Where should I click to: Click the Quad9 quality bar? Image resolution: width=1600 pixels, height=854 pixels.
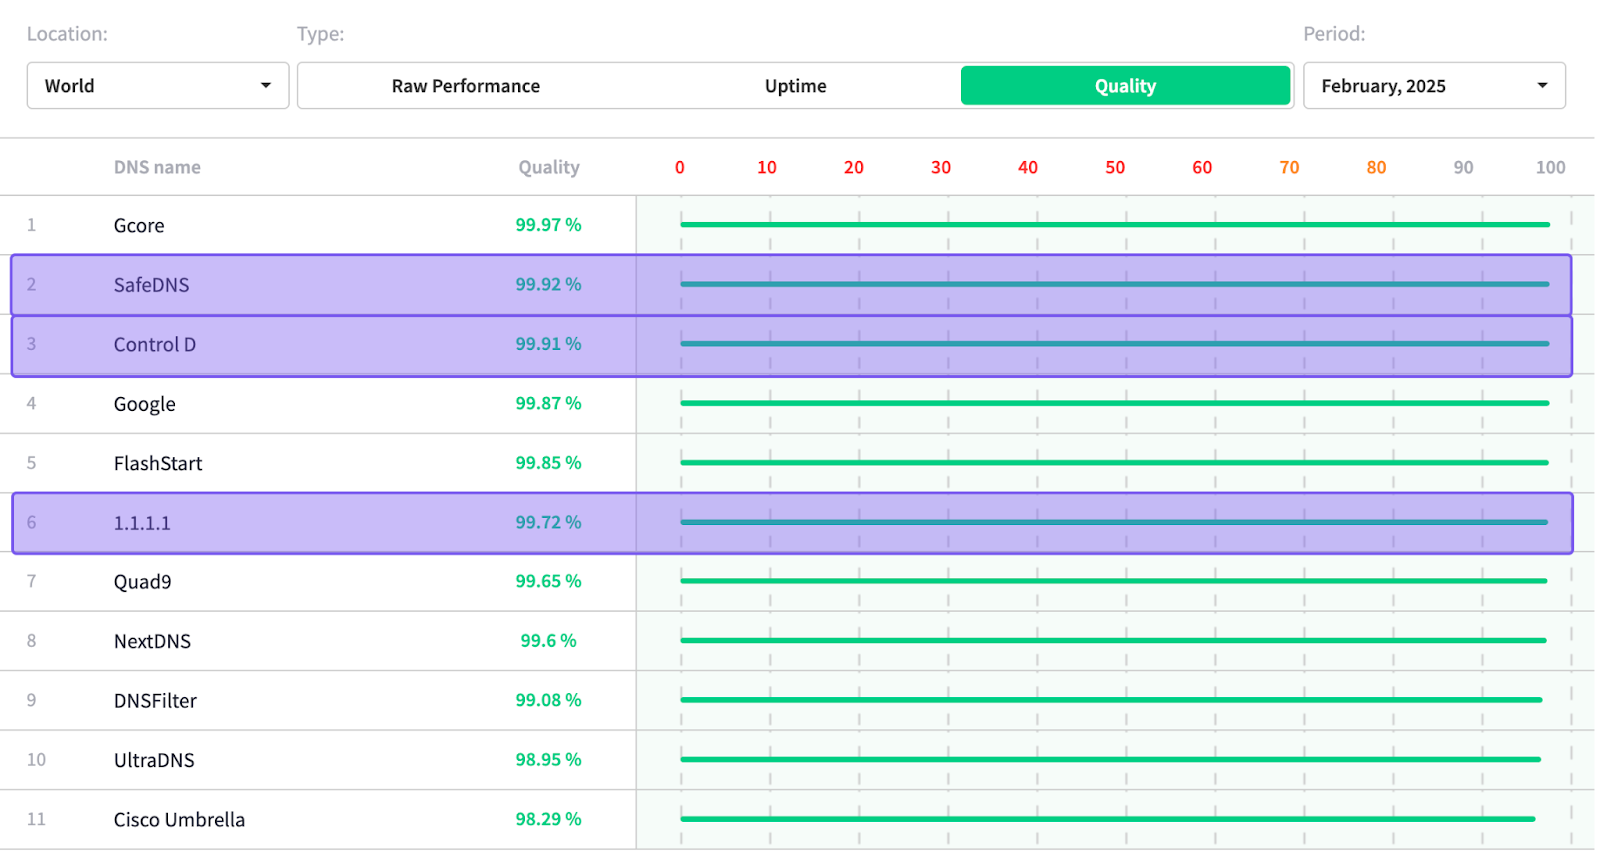(x=1114, y=581)
